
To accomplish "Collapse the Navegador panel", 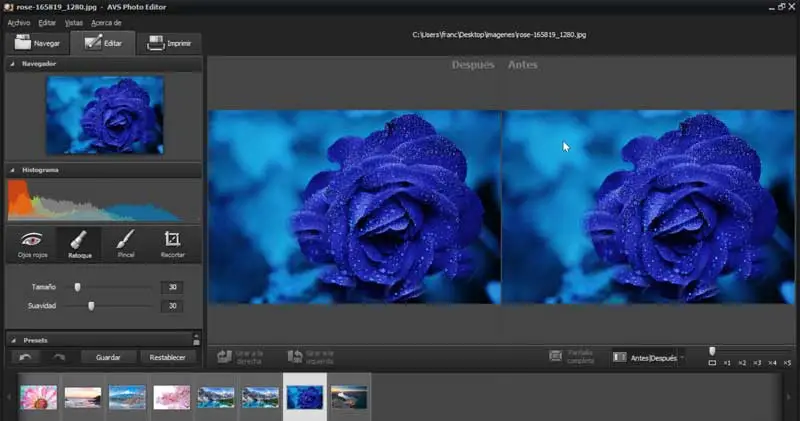I will click(13, 64).
